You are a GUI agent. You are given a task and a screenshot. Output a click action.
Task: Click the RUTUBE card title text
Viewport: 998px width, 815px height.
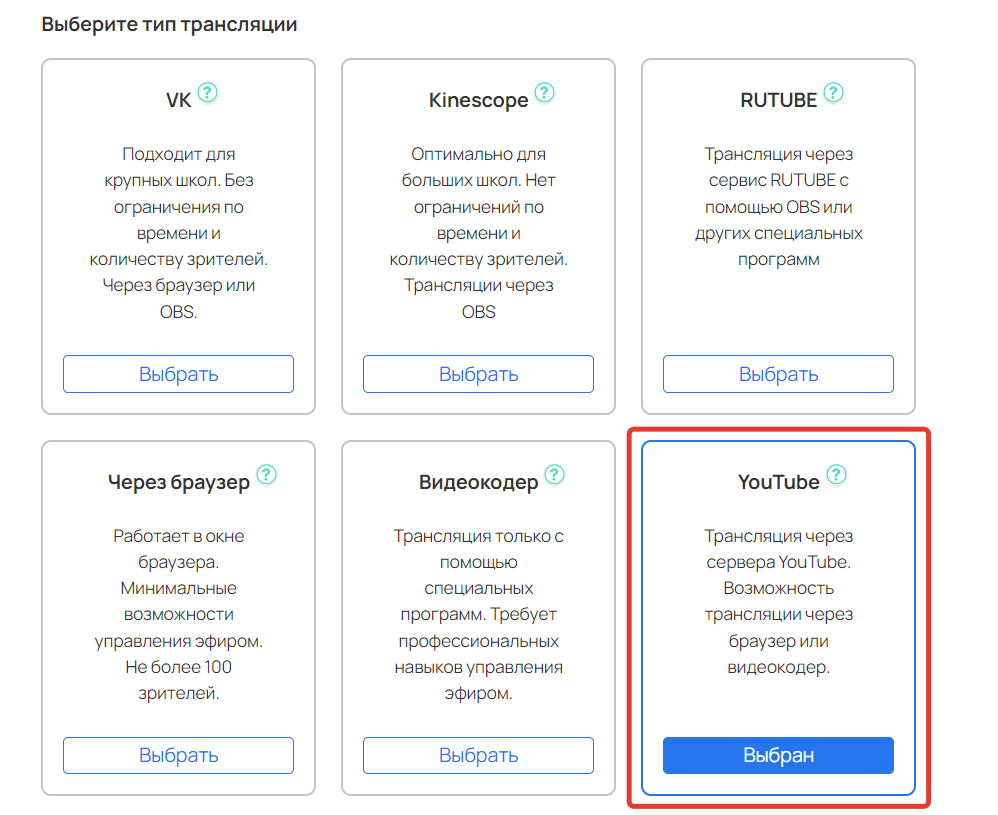point(778,101)
